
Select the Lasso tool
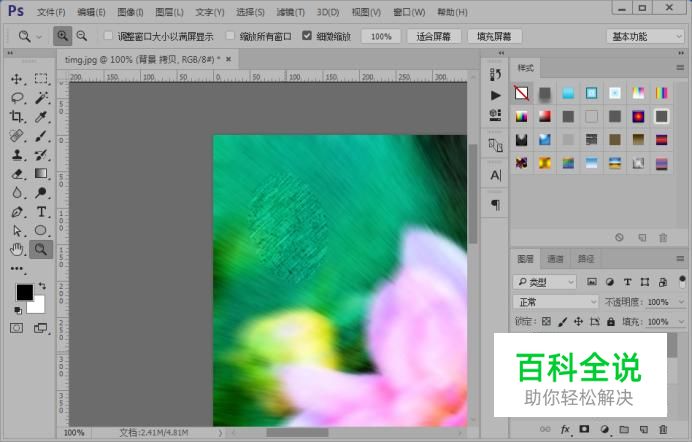17,97
